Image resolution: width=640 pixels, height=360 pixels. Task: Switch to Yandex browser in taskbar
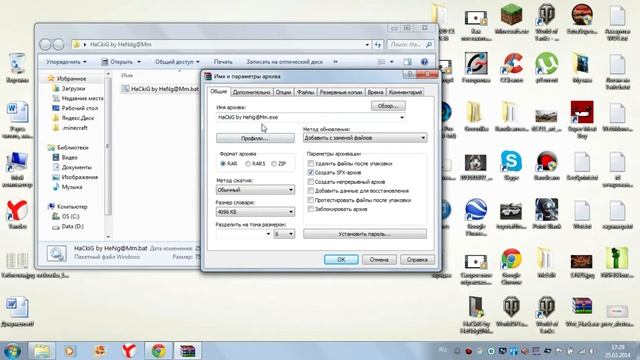click(x=129, y=351)
